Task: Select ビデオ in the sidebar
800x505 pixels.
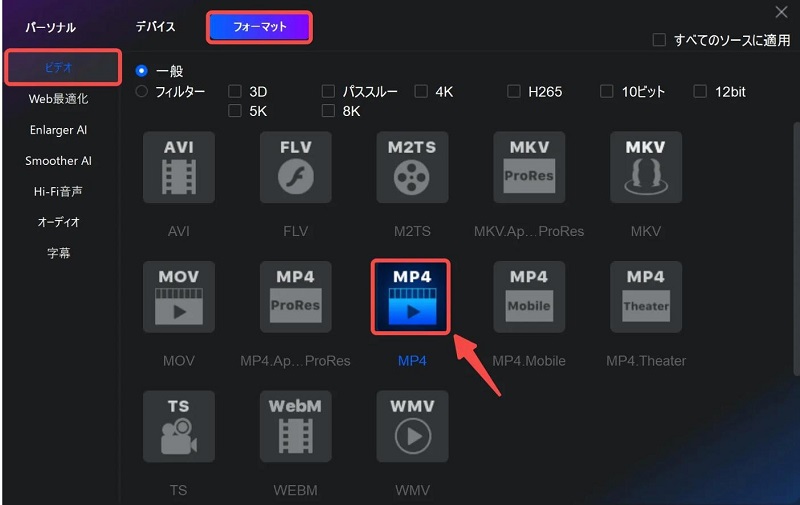Action: click(x=63, y=67)
